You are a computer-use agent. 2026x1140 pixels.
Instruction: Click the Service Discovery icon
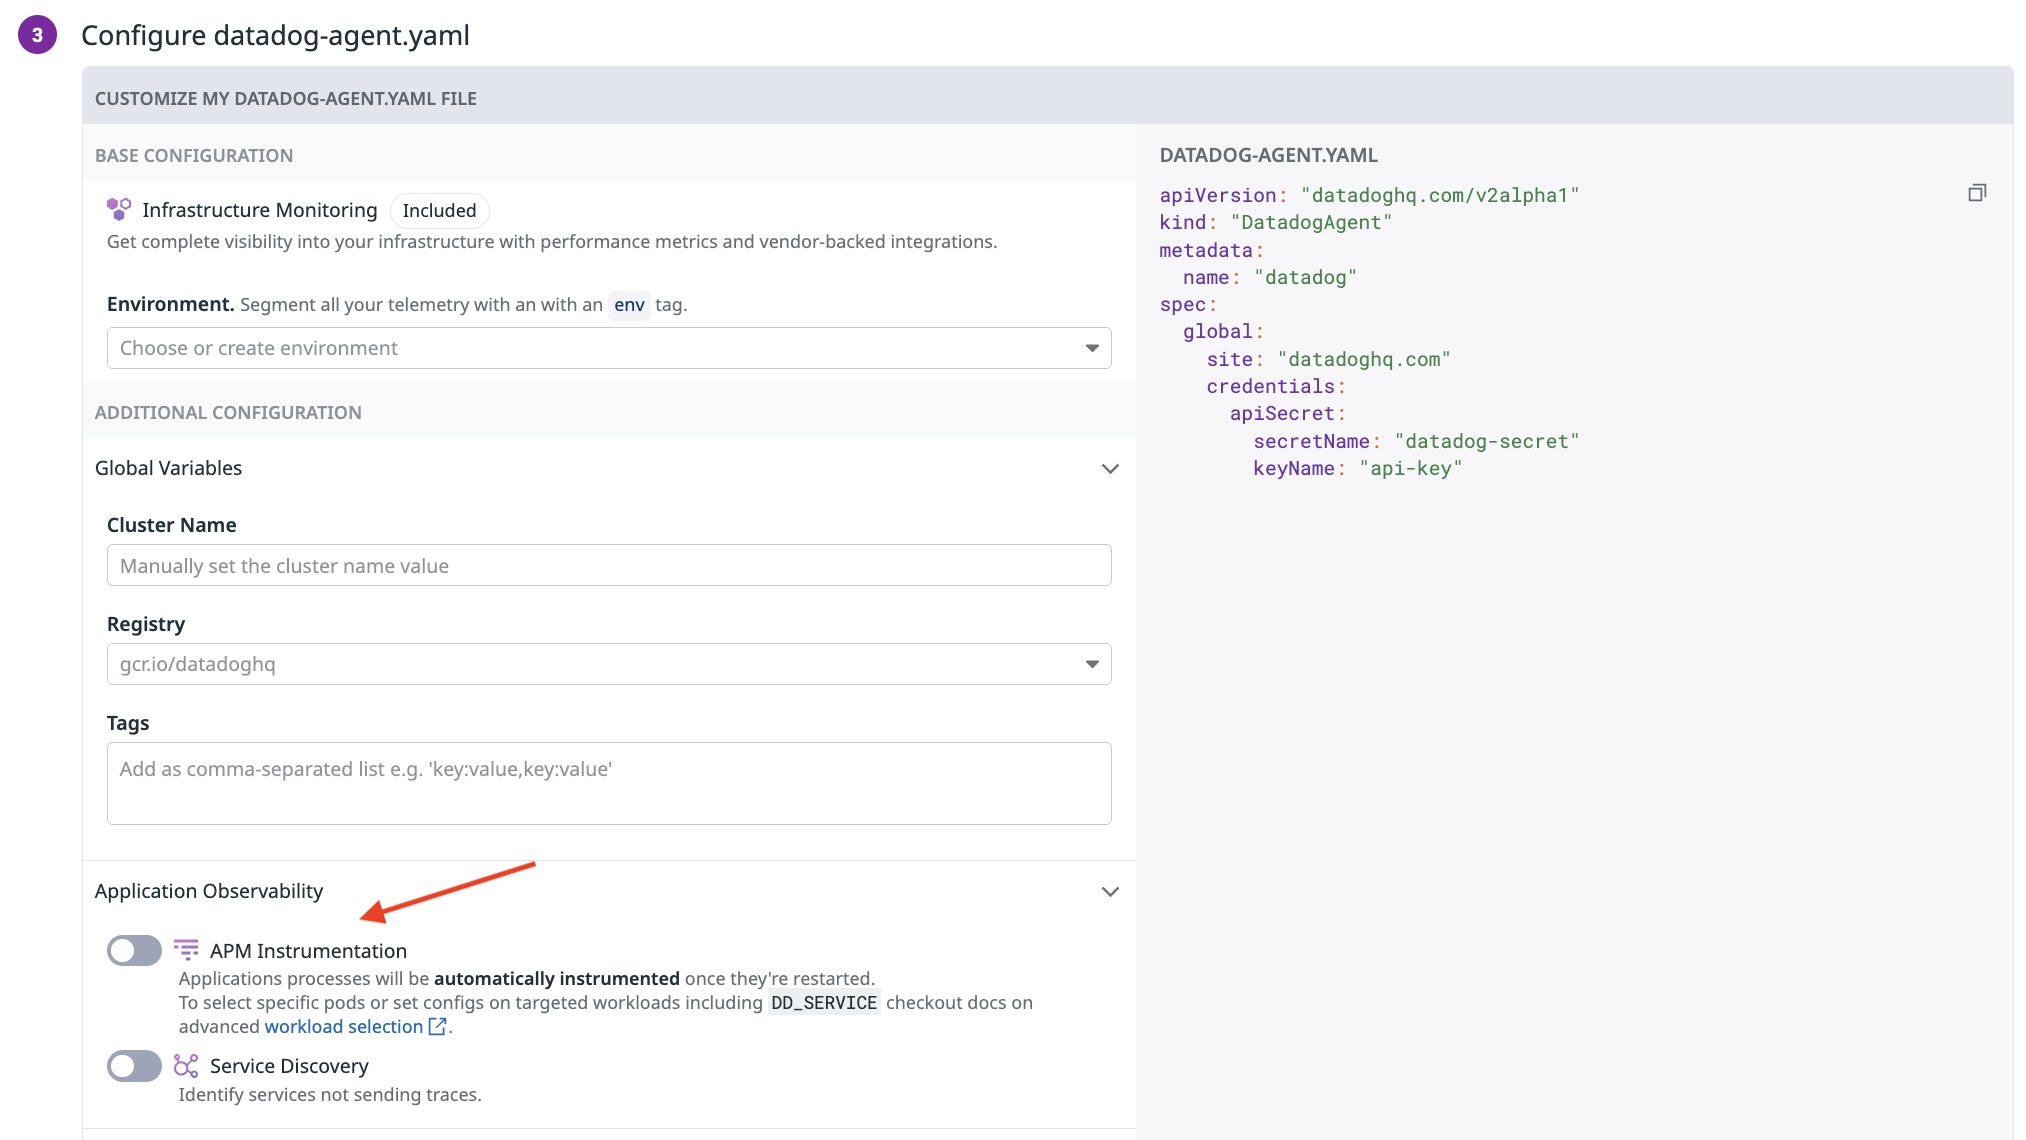pyautogui.click(x=186, y=1065)
